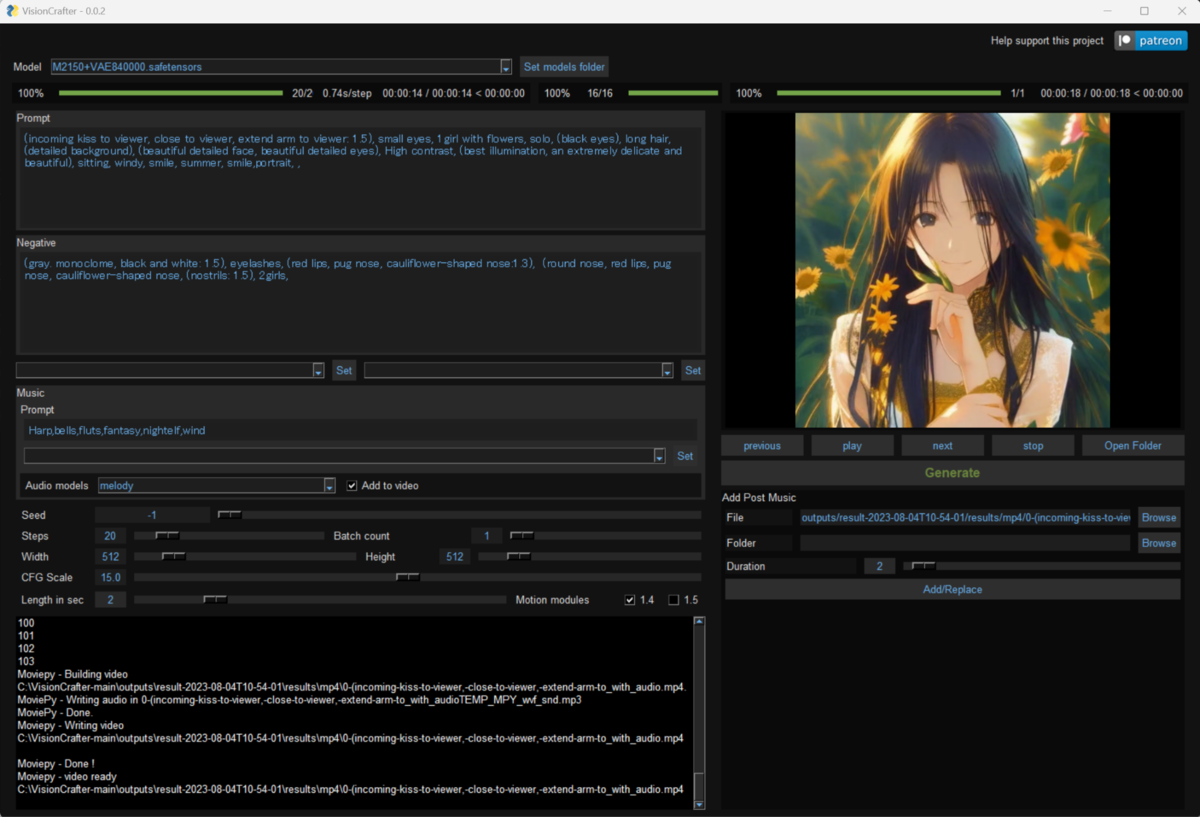Click the Height slider handle
Screen dimensions: 1200x817
point(518,557)
